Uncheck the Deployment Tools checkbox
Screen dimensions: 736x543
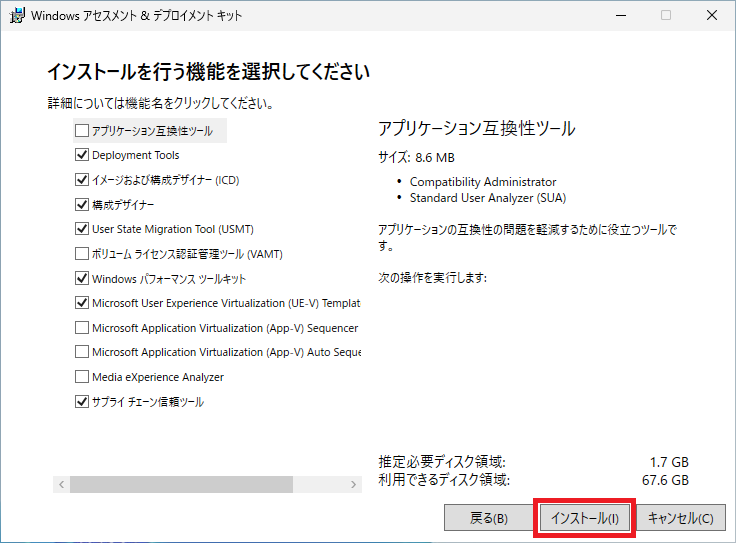tap(82, 154)
